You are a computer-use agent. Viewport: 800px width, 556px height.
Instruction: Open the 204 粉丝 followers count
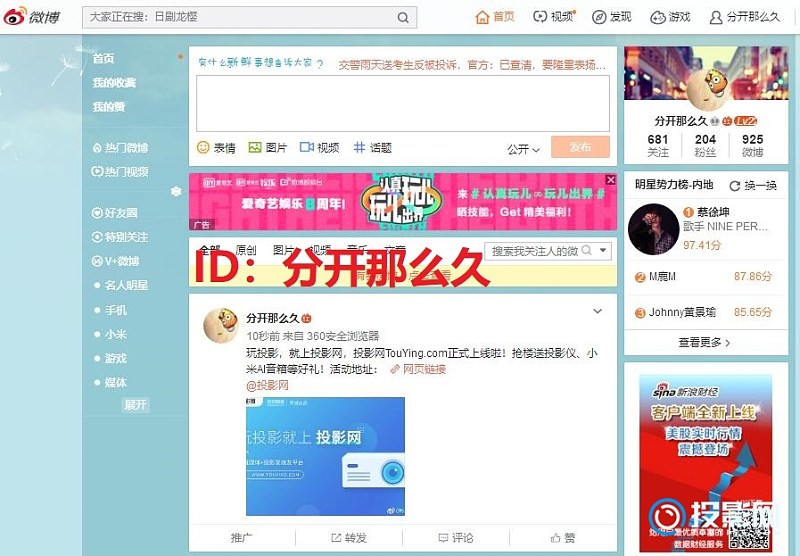click(x=705, y=145)
